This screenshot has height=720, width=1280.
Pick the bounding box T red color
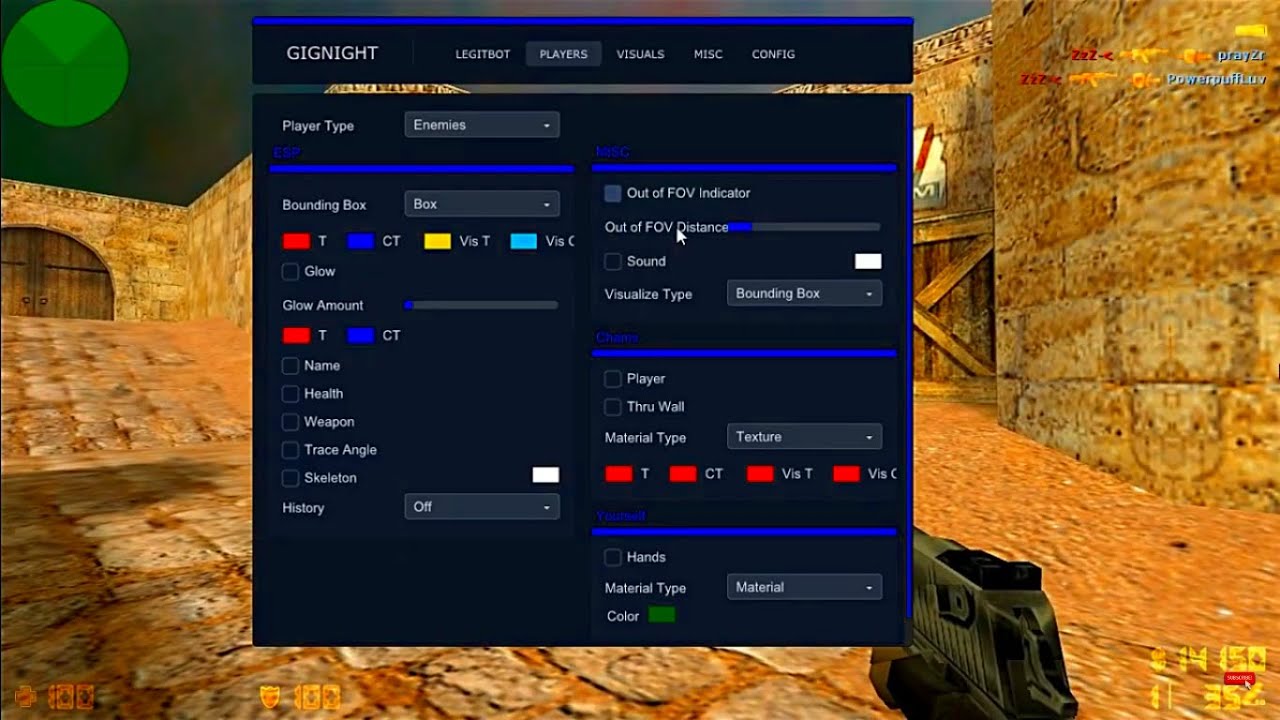click(296, 241)
